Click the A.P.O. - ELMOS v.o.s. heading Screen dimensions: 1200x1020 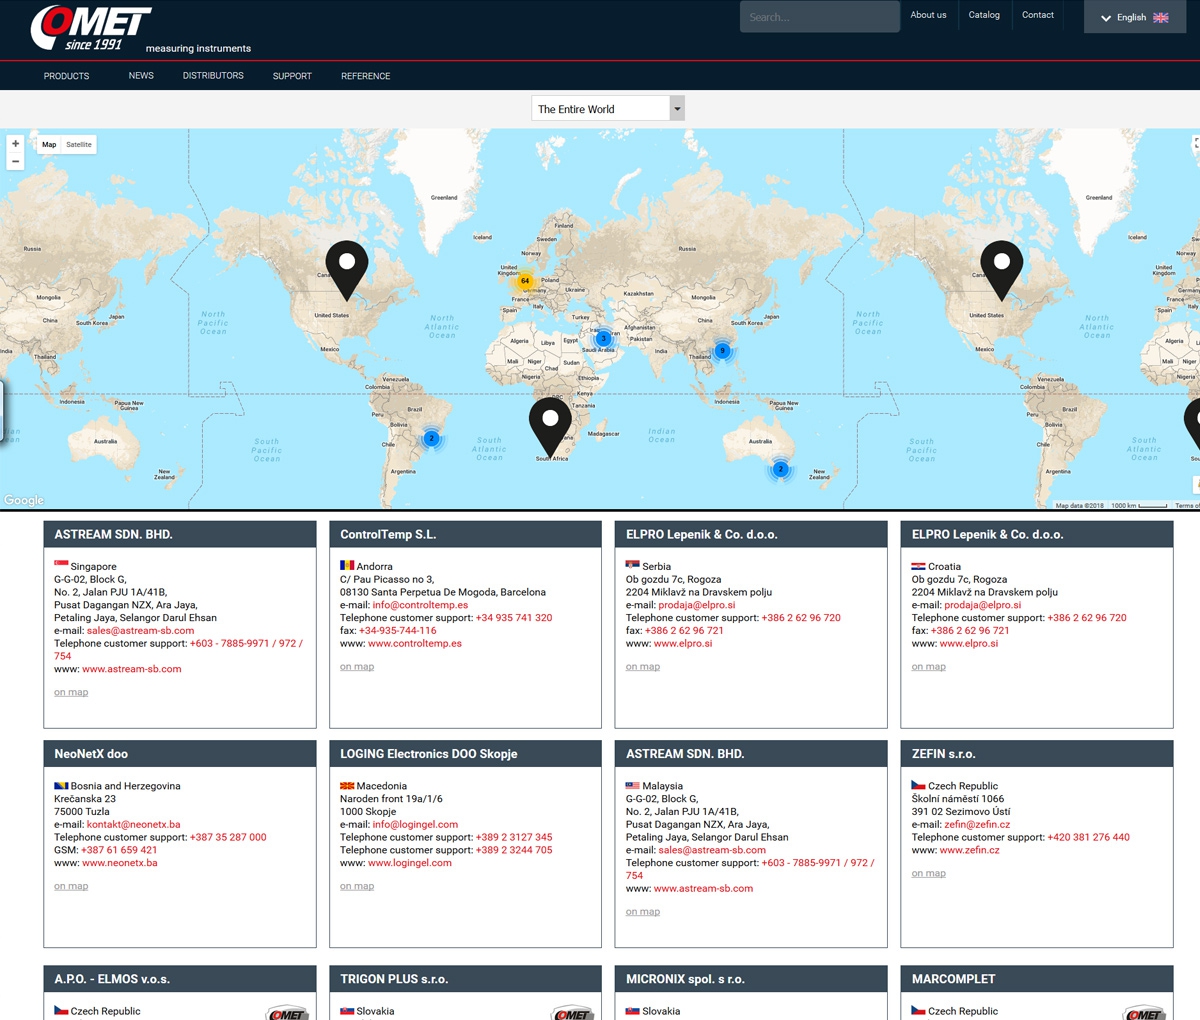112,979
